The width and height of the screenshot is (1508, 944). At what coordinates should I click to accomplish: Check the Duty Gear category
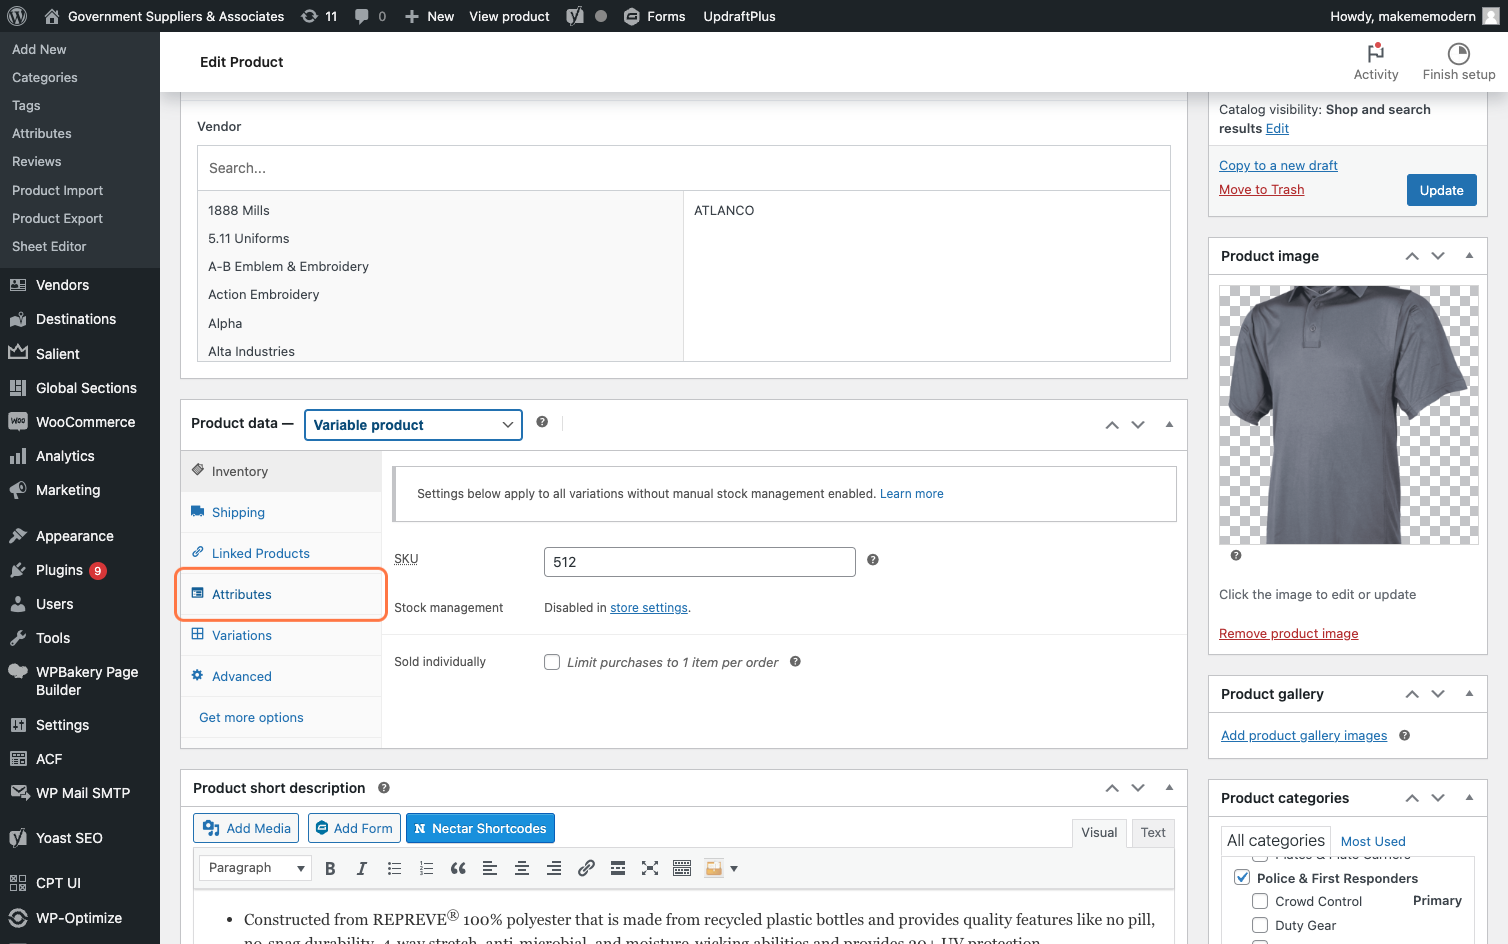[1260, 925]
